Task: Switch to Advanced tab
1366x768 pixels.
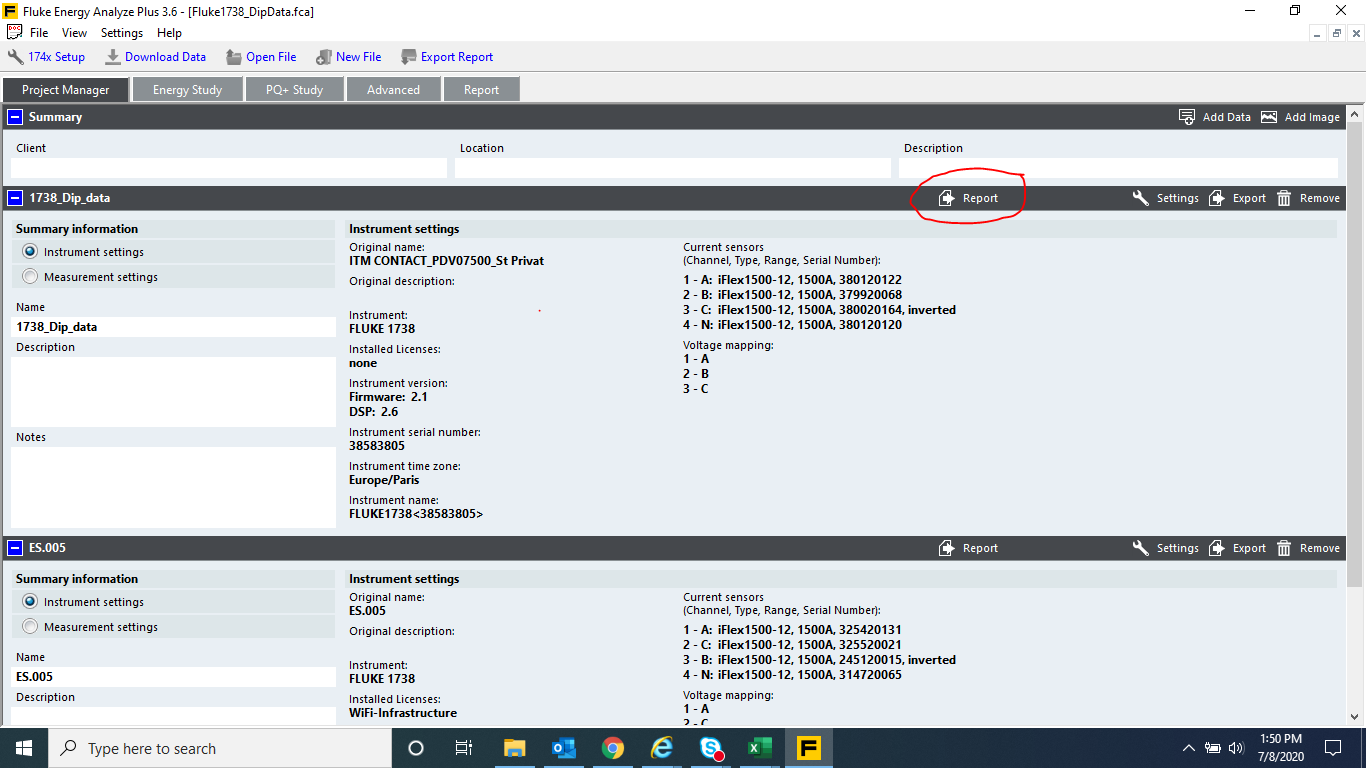Action: pos(393,89)
